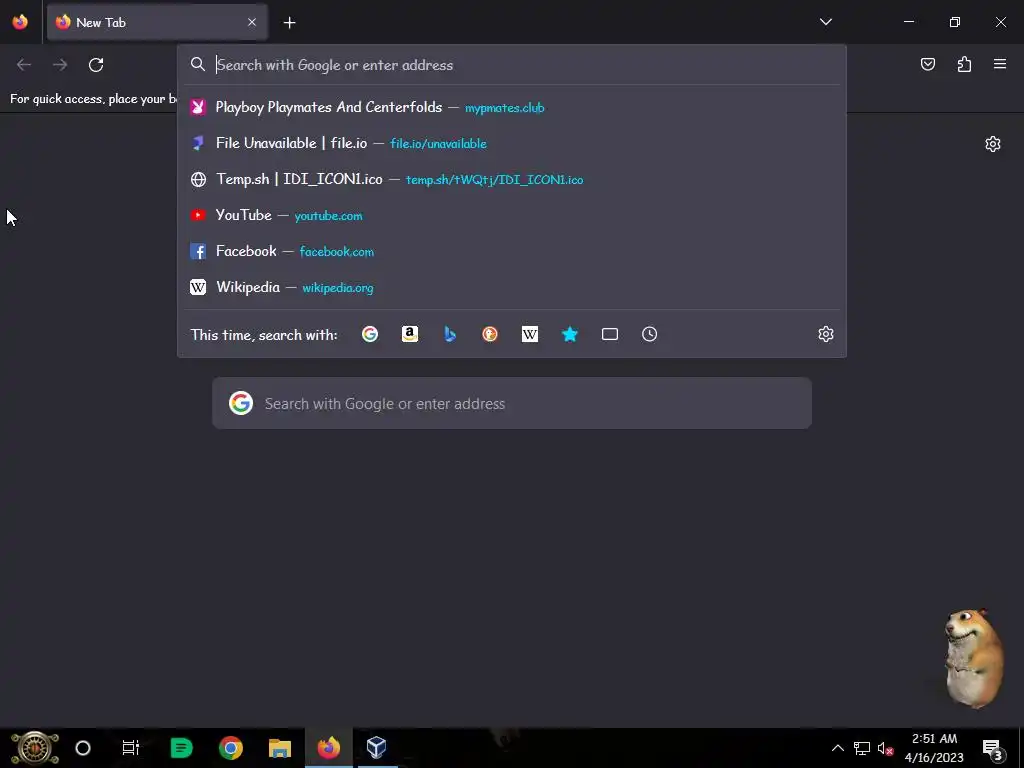The image size is (1024, 768).
Task: Show hidden system tray icons chevron
Action: (837, 748)
